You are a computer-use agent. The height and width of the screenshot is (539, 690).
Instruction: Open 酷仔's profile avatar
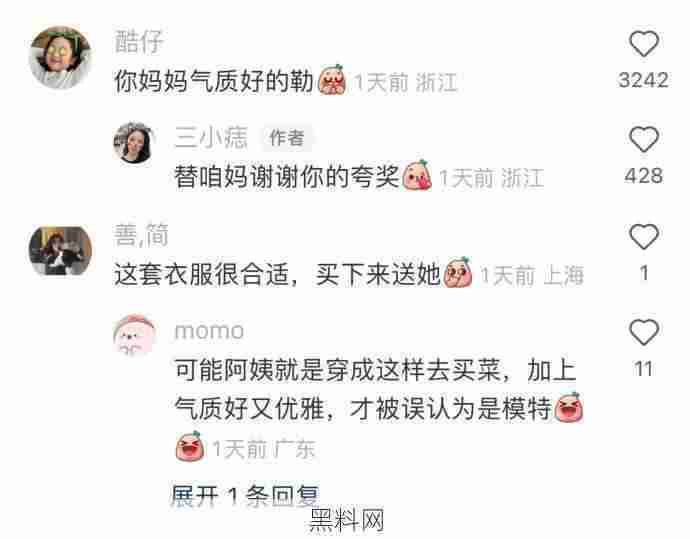(60, 57)
